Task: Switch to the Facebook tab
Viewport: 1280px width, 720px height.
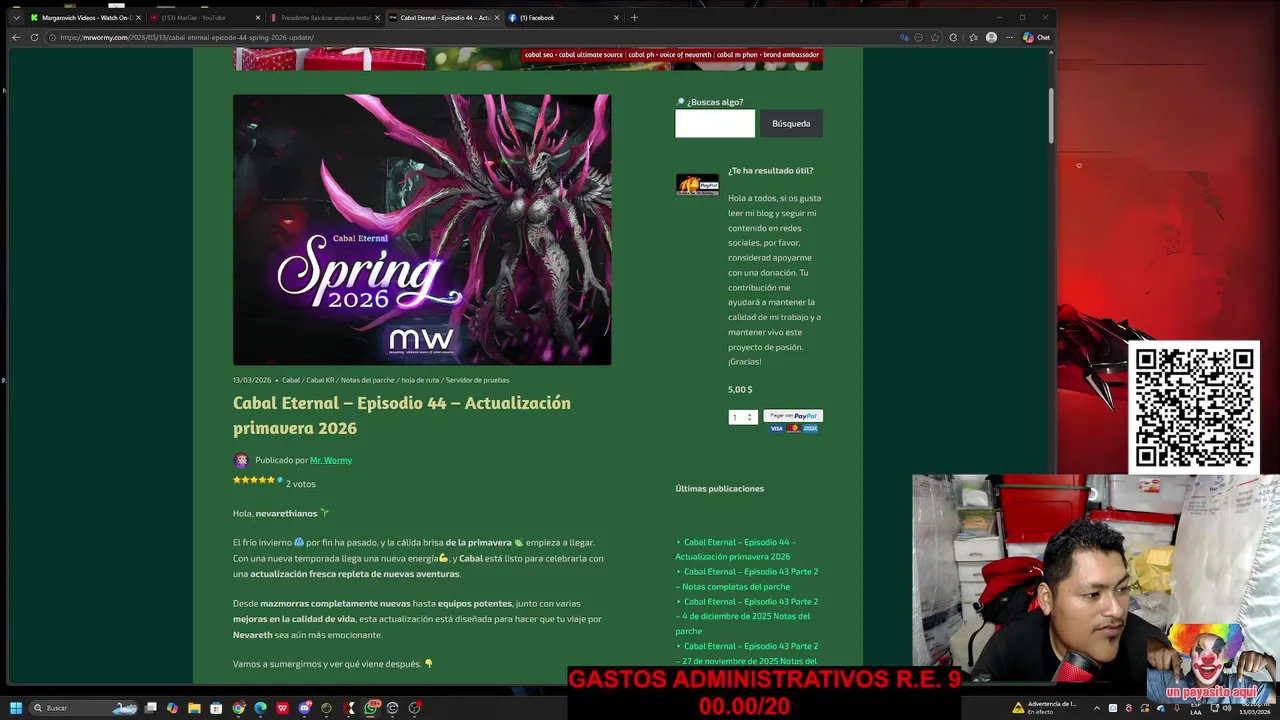Action: (x=563, y=17)
